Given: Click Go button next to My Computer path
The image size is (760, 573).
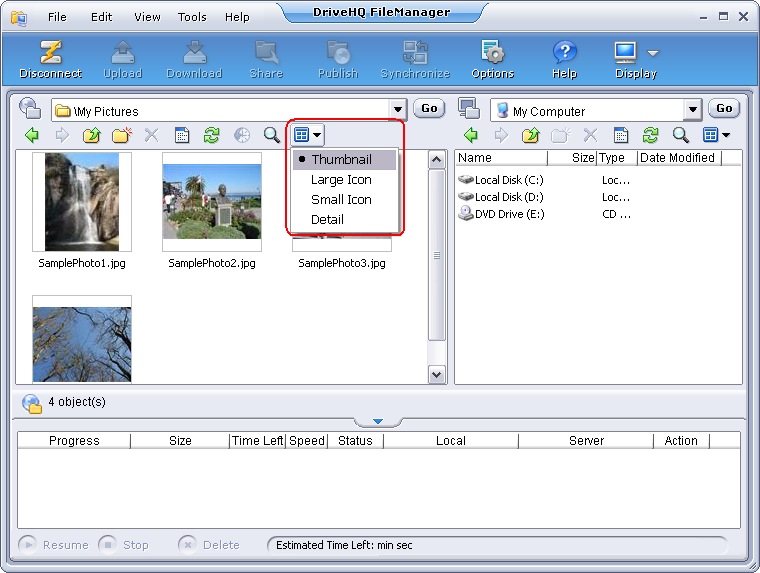Looking at the screenshot, I should [x=724, y=109].
